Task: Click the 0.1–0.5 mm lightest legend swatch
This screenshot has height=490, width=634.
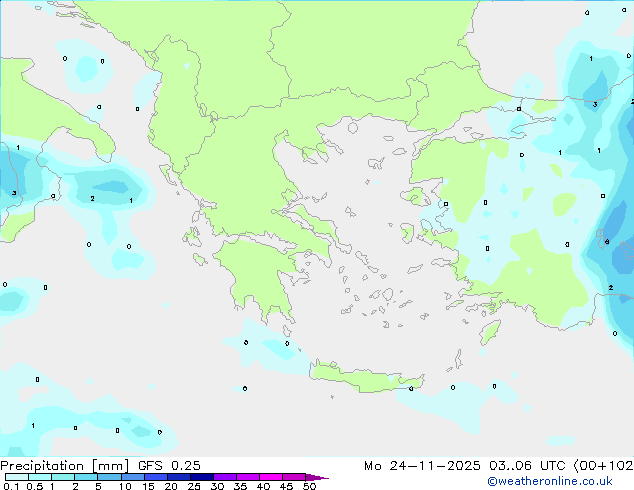Action: (x=17, y=477)
